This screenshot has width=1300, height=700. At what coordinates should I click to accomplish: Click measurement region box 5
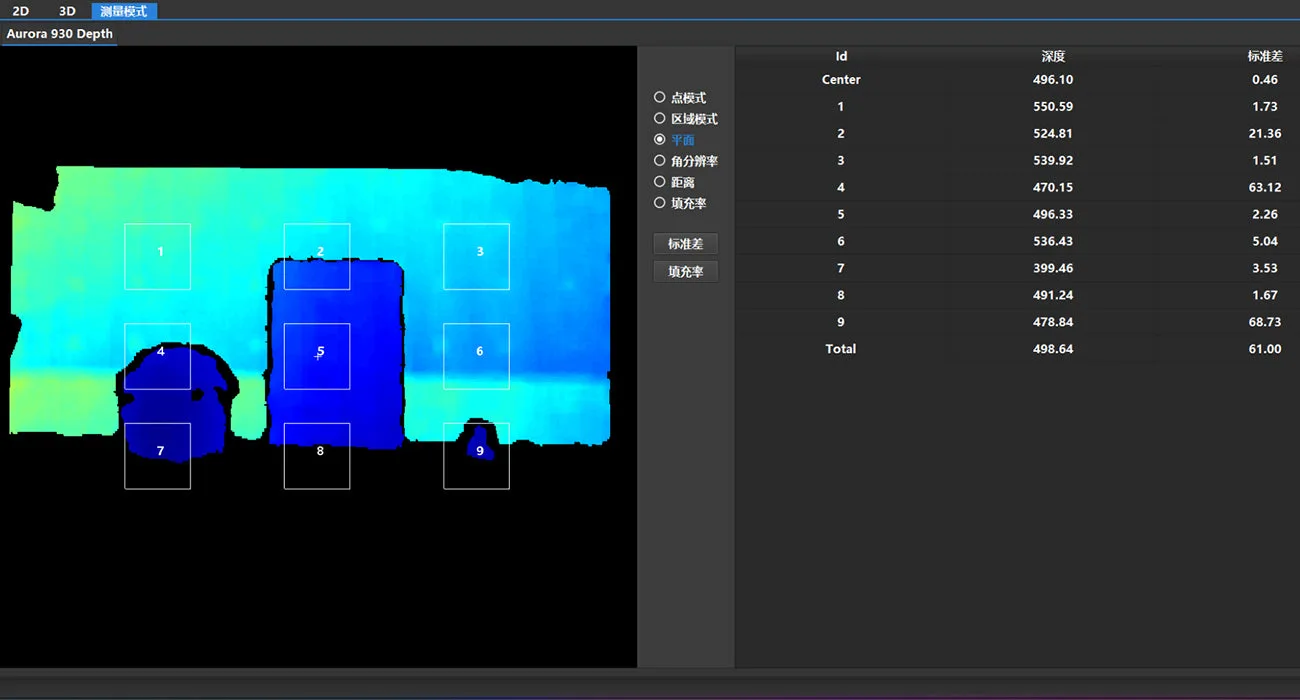[x=317, y=356]
